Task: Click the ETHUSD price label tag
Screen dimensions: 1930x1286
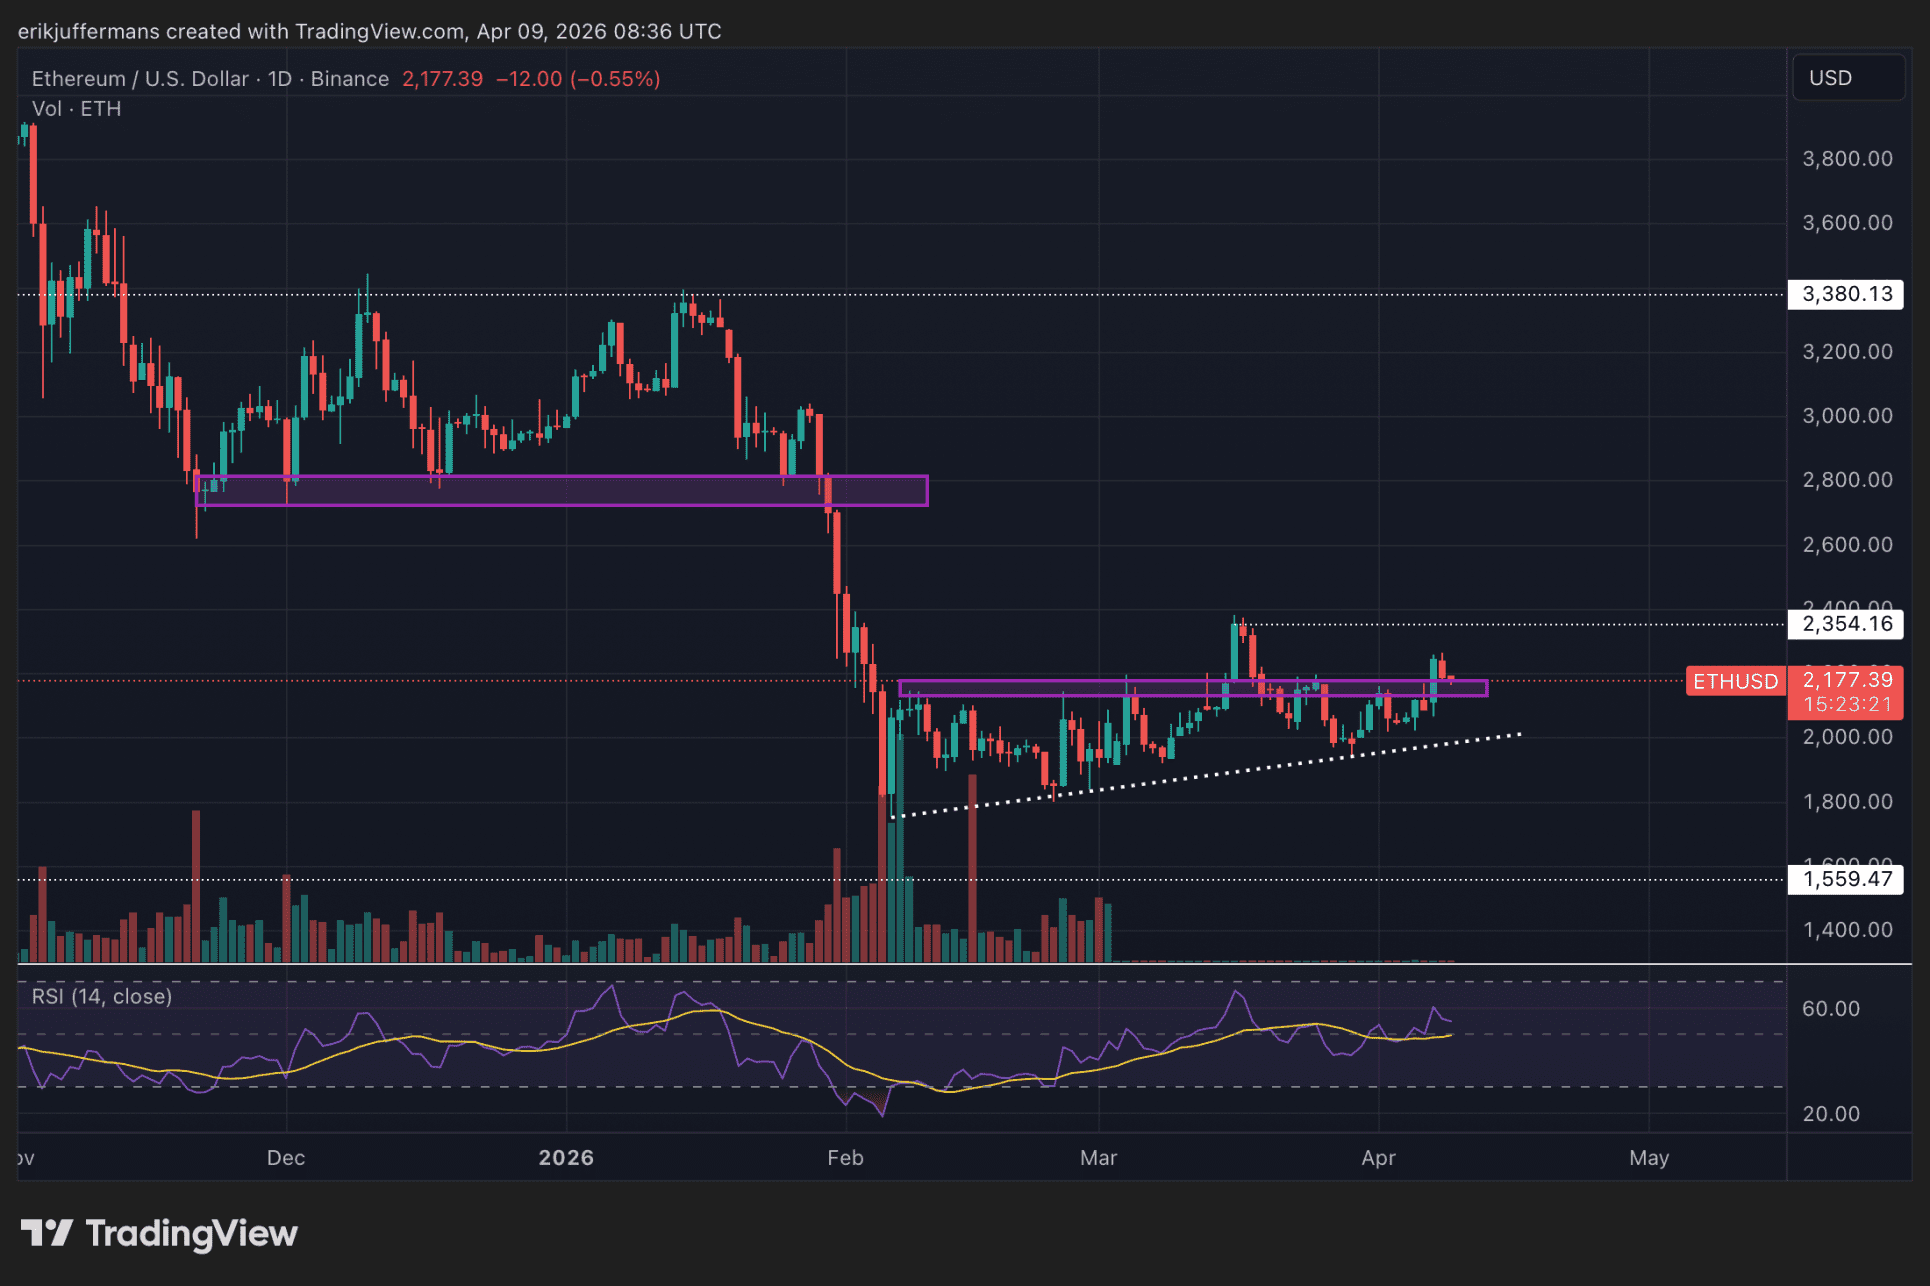Action: (1735, 681)
